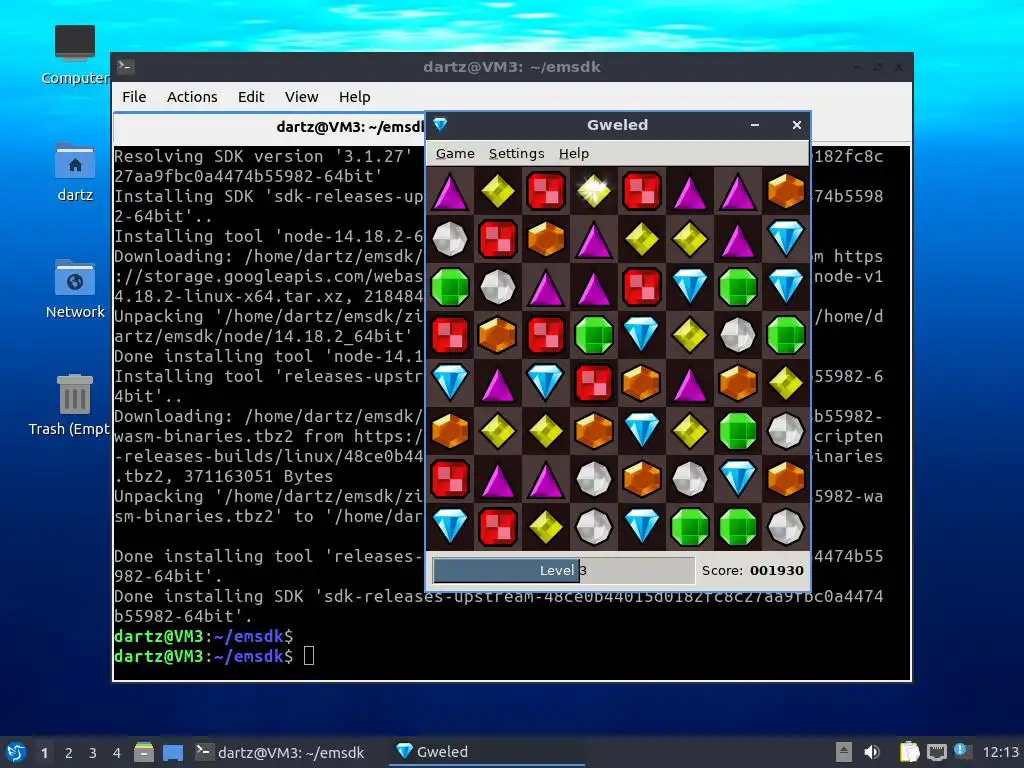Image resolution: width=1024 pixels, height=768 pixels.
Task: Select the Network desktop icon
Action: coord(75,289)
